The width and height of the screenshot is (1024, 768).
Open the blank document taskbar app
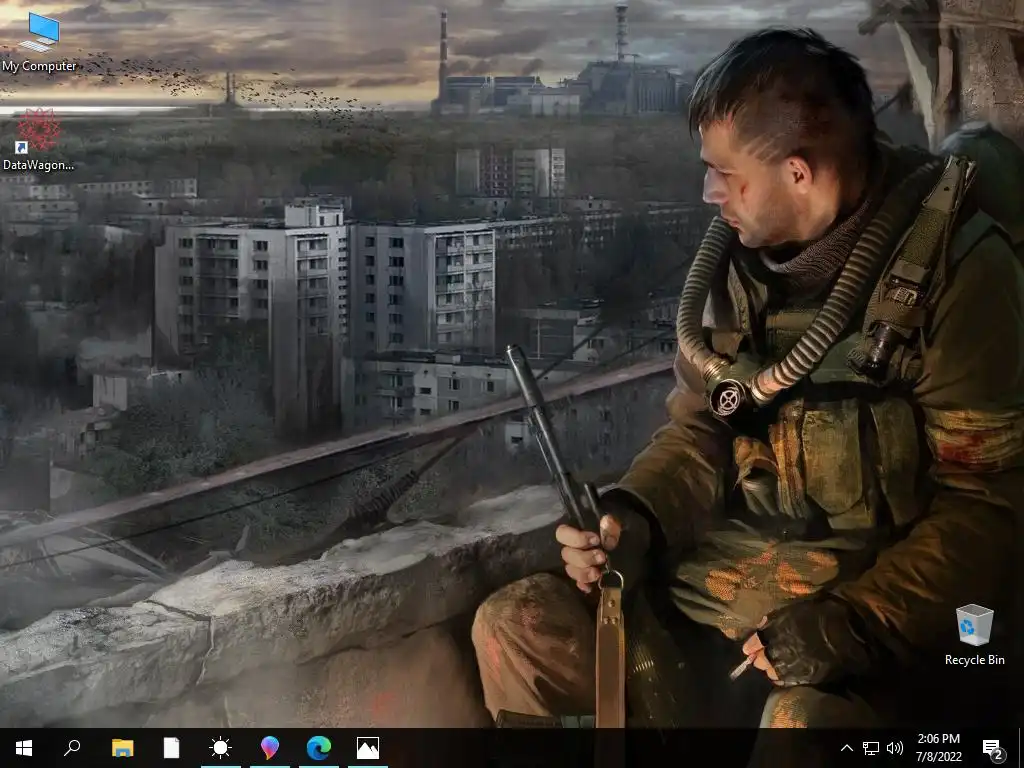171,748
